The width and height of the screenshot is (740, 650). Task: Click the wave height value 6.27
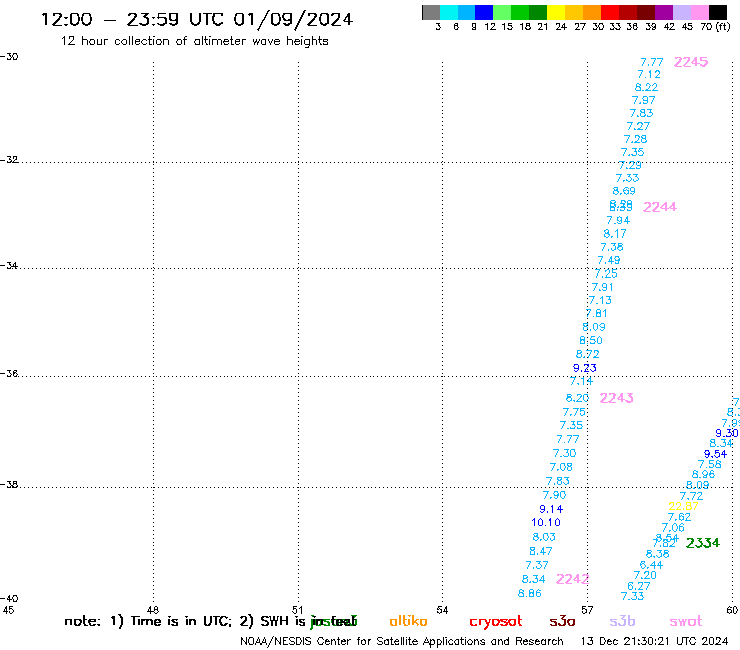point(639,586)
